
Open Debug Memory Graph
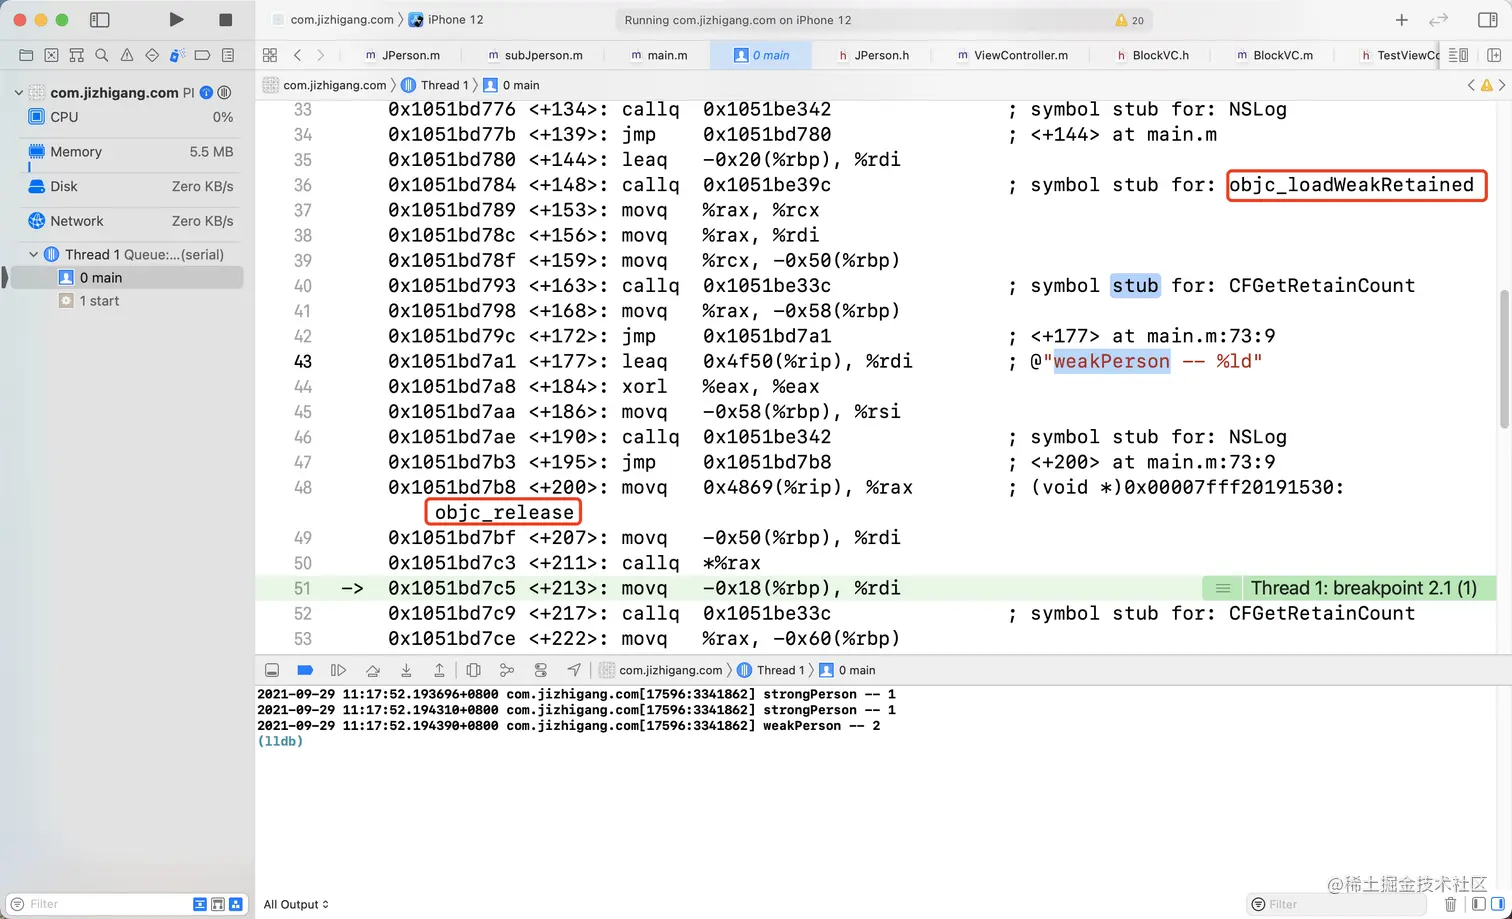tap(507, 670)
